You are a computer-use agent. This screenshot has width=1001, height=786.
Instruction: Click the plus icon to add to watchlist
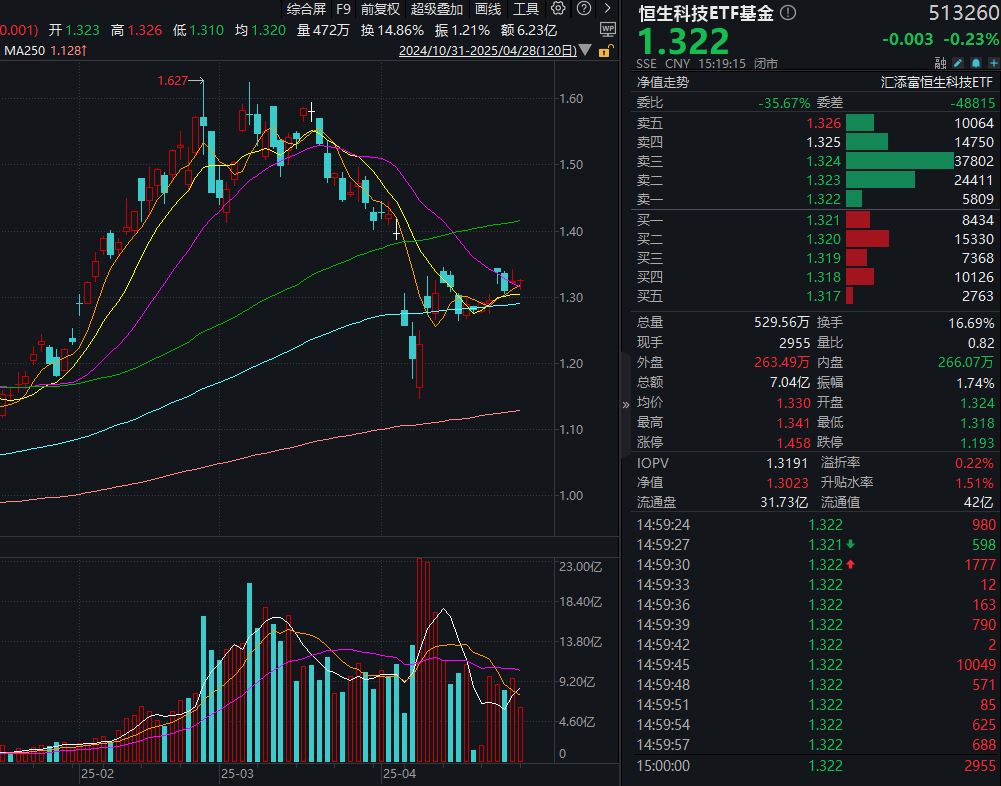994,62
